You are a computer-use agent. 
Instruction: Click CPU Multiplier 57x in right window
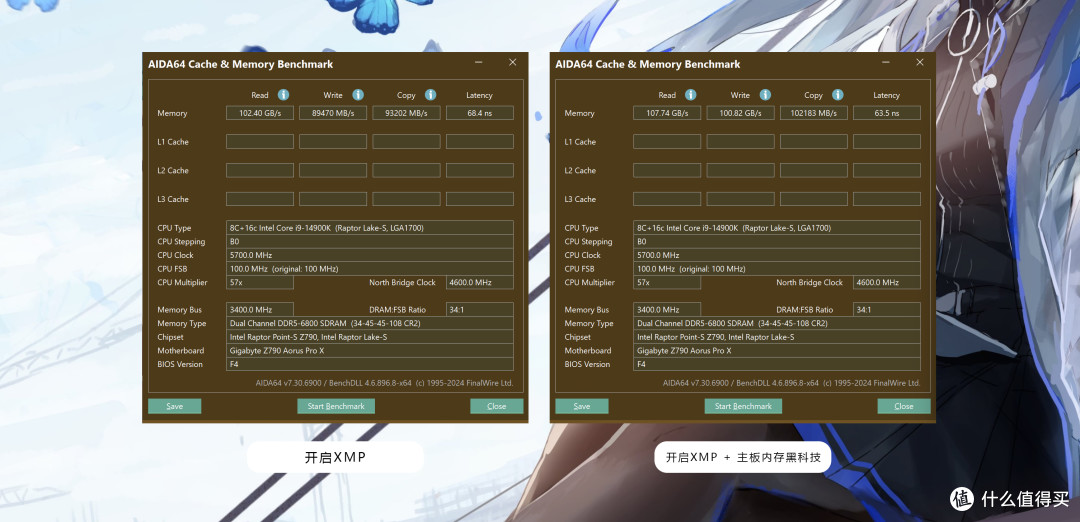point(667,282)
